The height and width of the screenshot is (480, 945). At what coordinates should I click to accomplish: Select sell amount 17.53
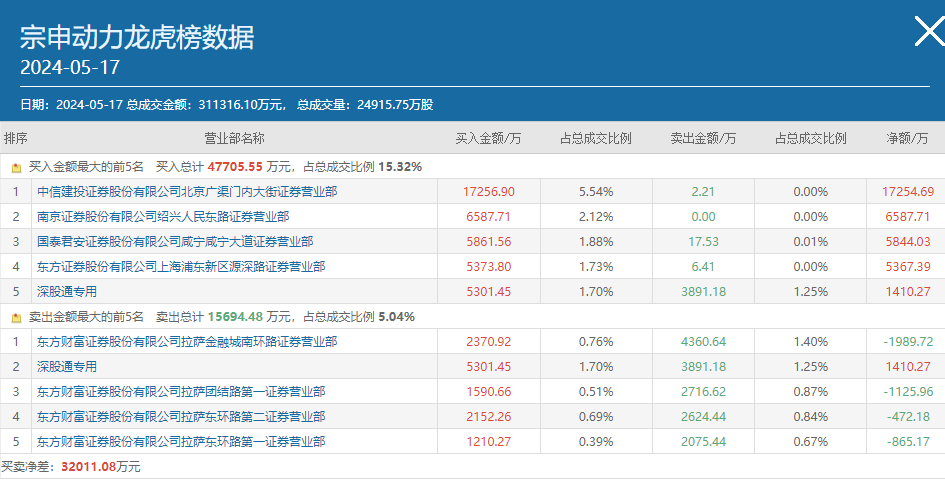[x=703, y=242]
